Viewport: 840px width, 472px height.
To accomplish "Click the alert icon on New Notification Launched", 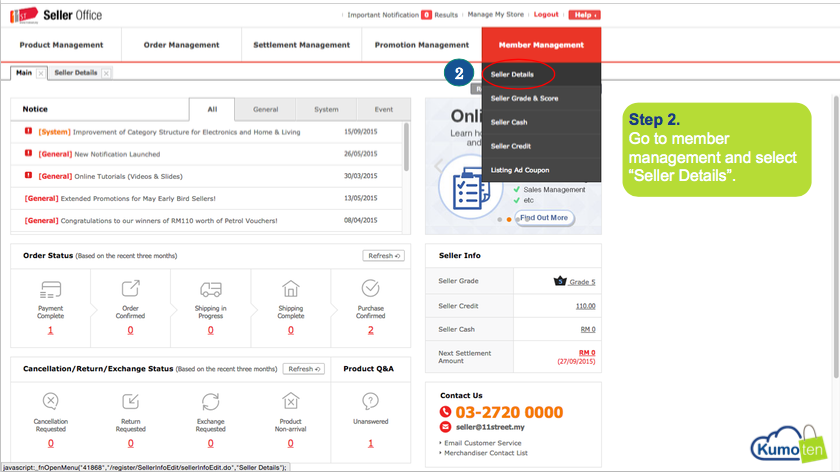I will tap(28, 153).
